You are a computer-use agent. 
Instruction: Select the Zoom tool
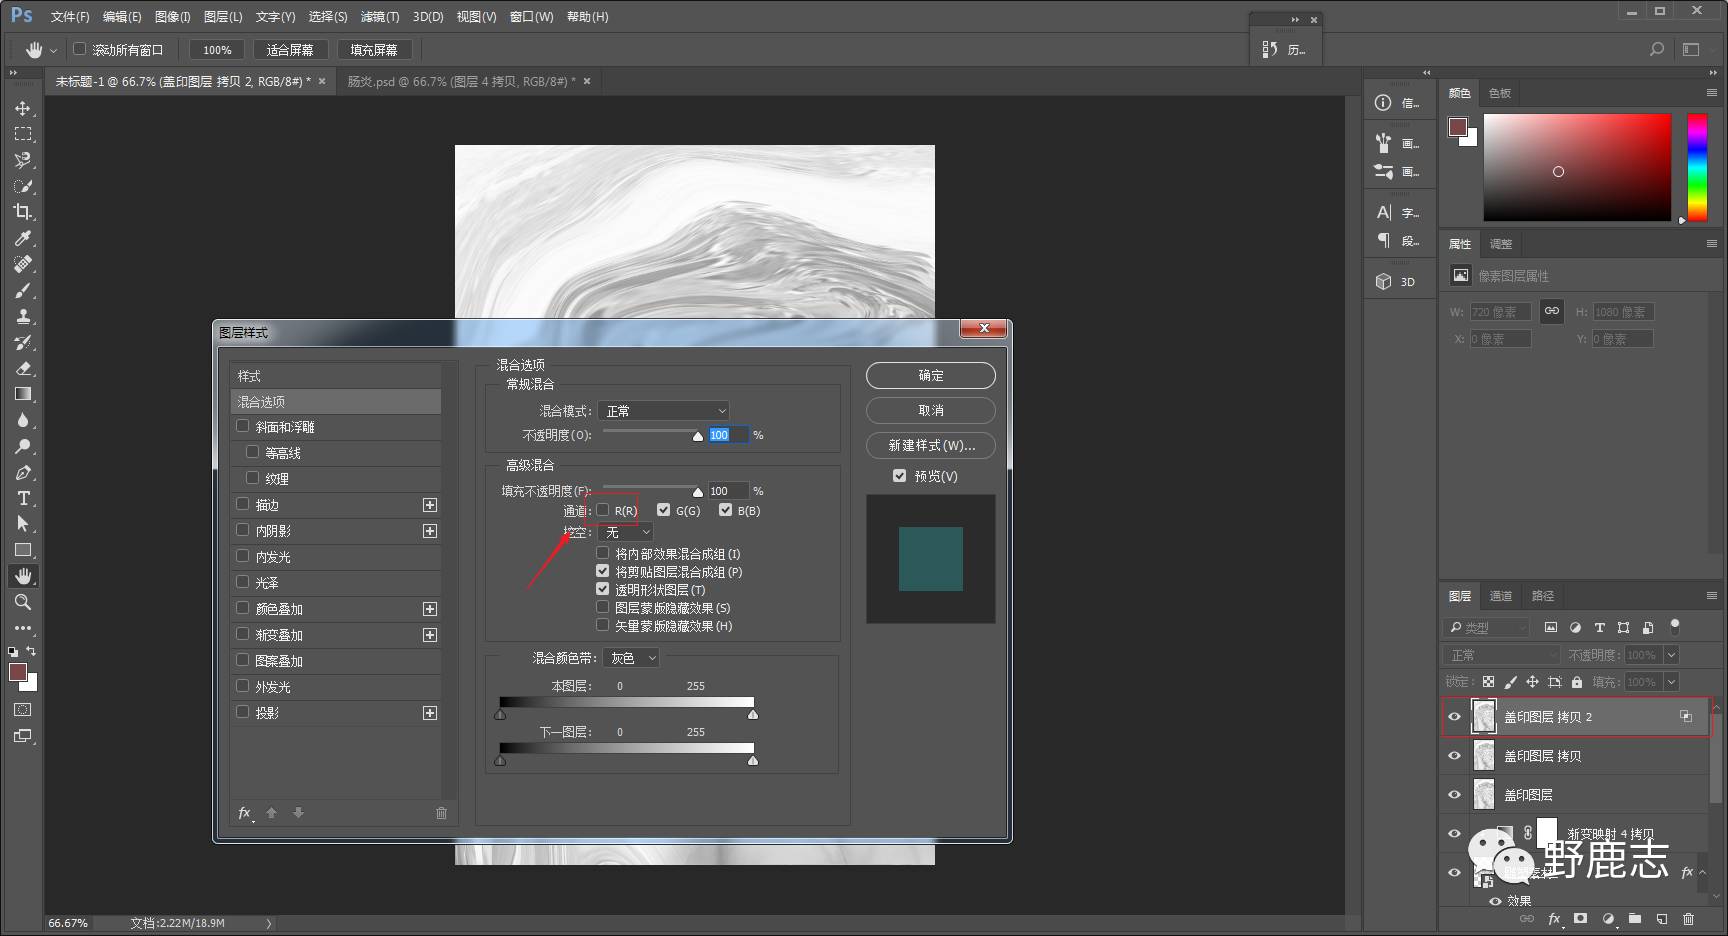[22, 602]
